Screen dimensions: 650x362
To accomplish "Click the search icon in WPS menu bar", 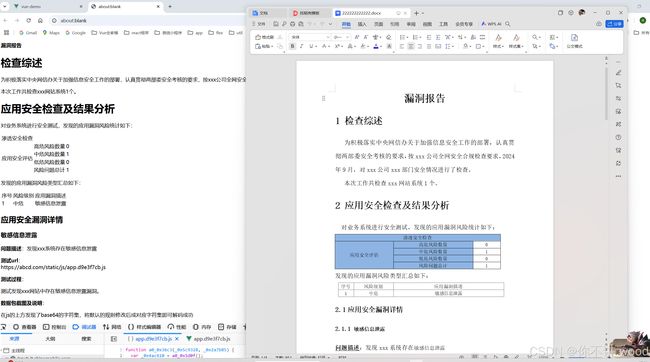I will tap(508, 24).
